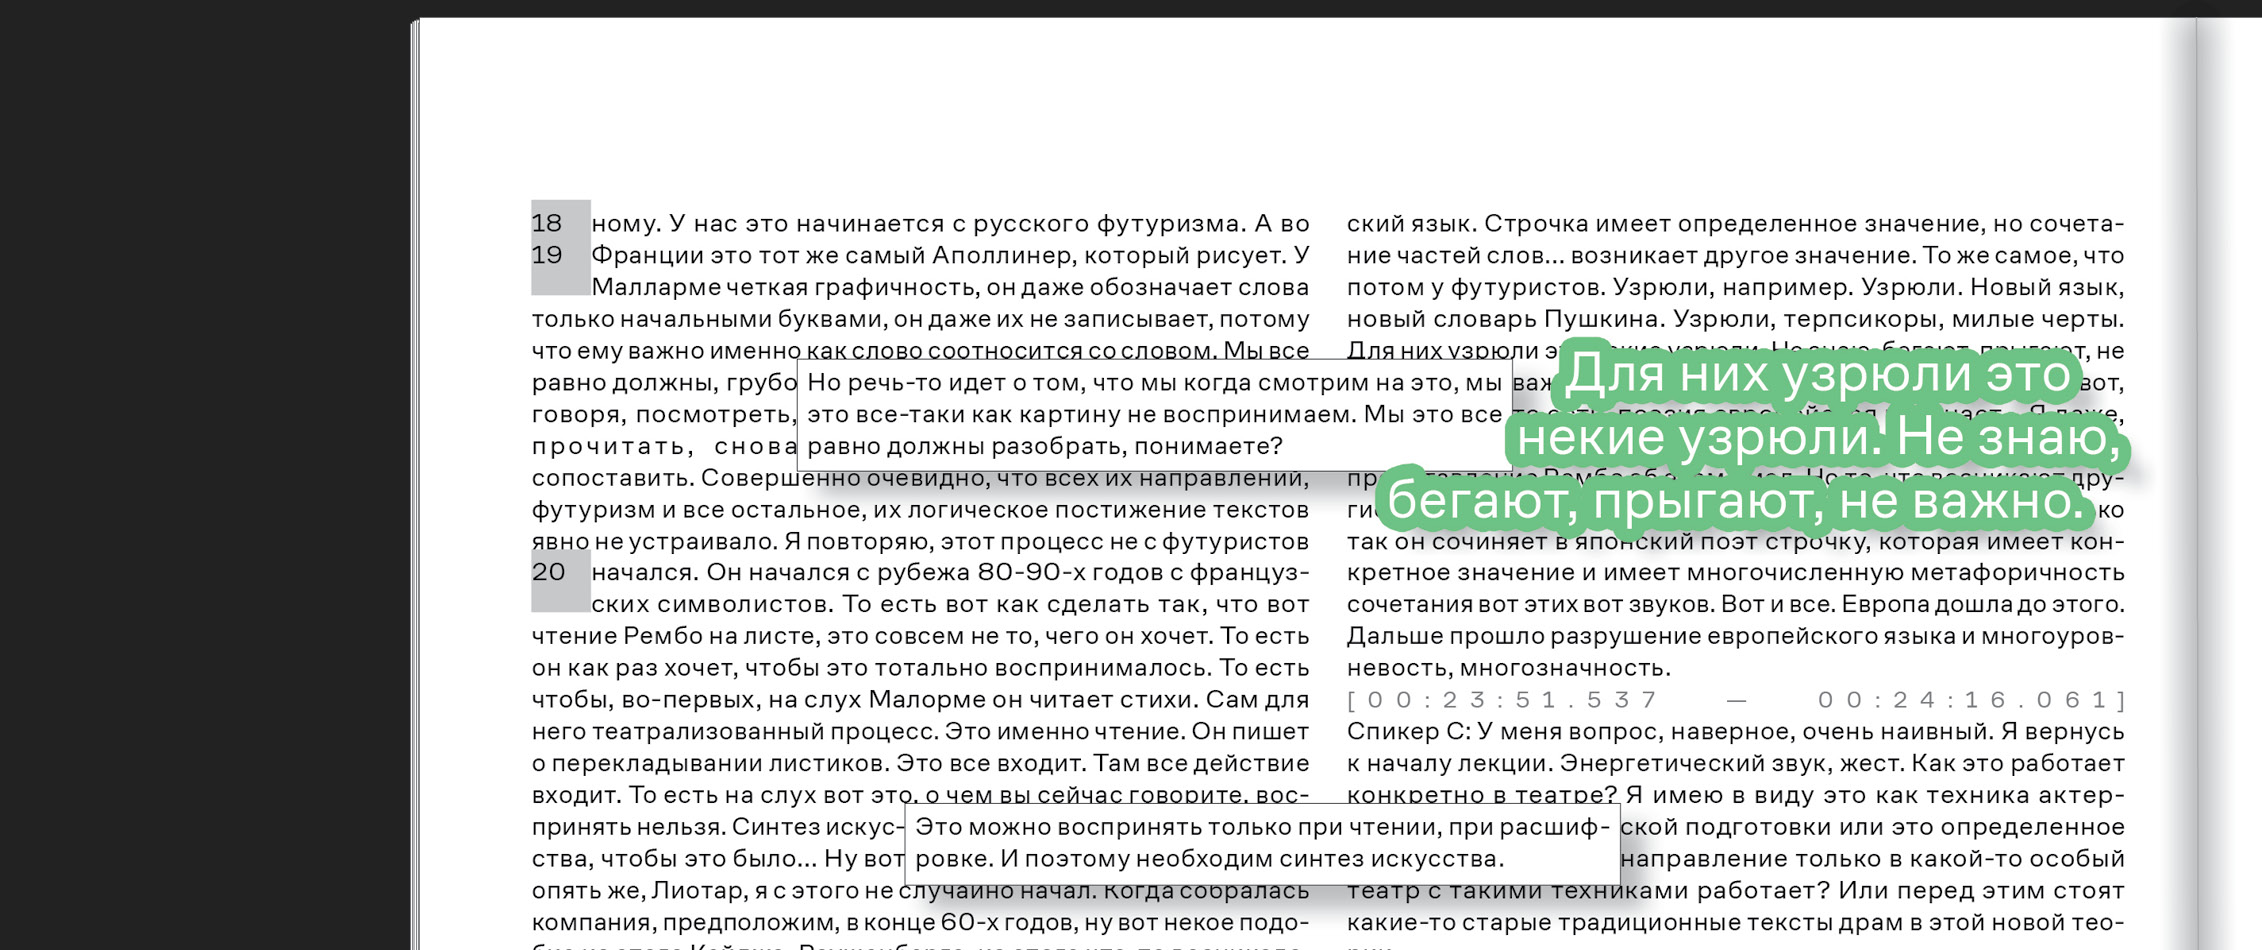Click the speaker label "Спикер С:"
2262x950 pixels.
1410,729
